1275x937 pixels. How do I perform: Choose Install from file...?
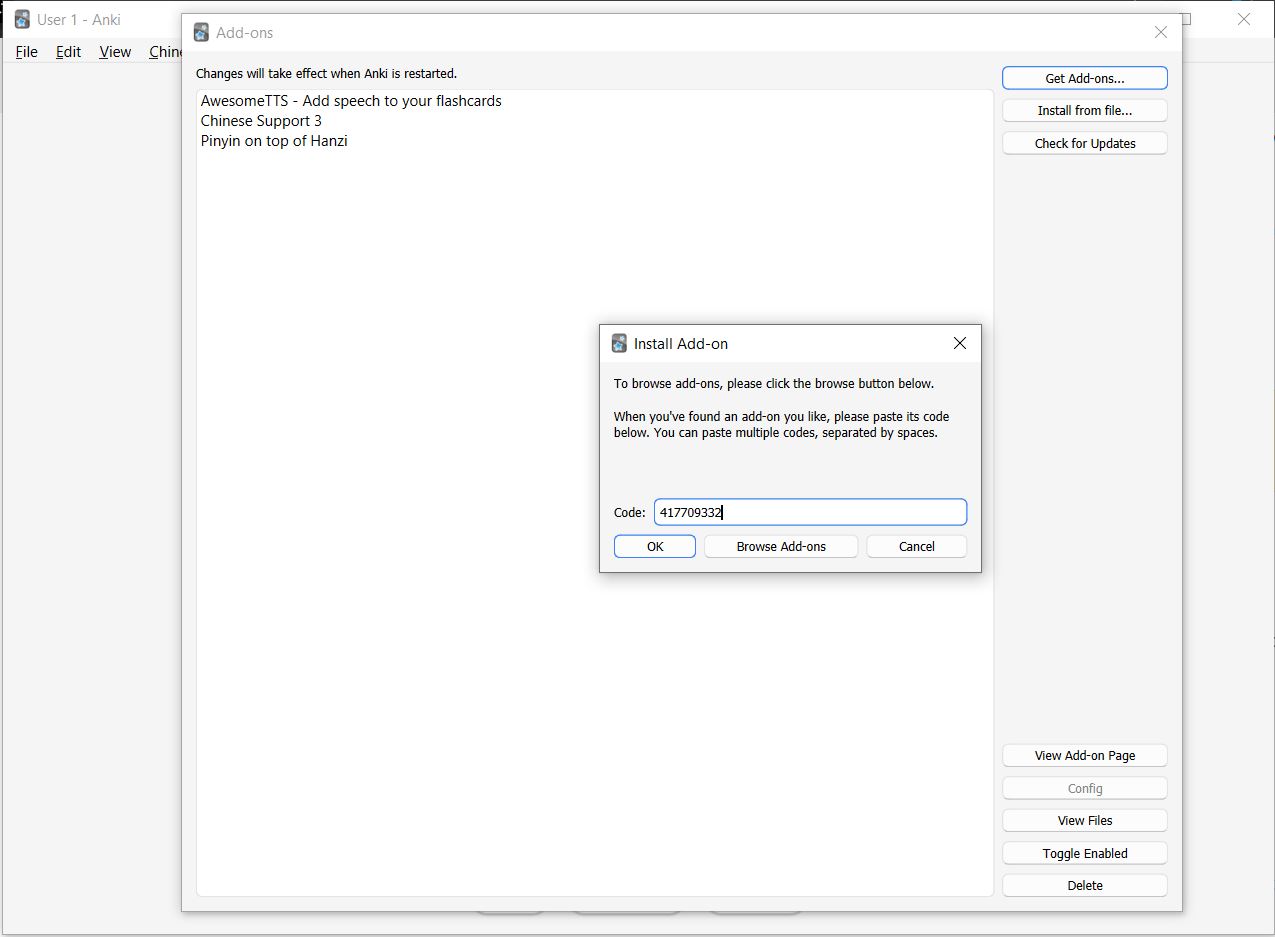pyautogui.click(x=1085, y=111)
